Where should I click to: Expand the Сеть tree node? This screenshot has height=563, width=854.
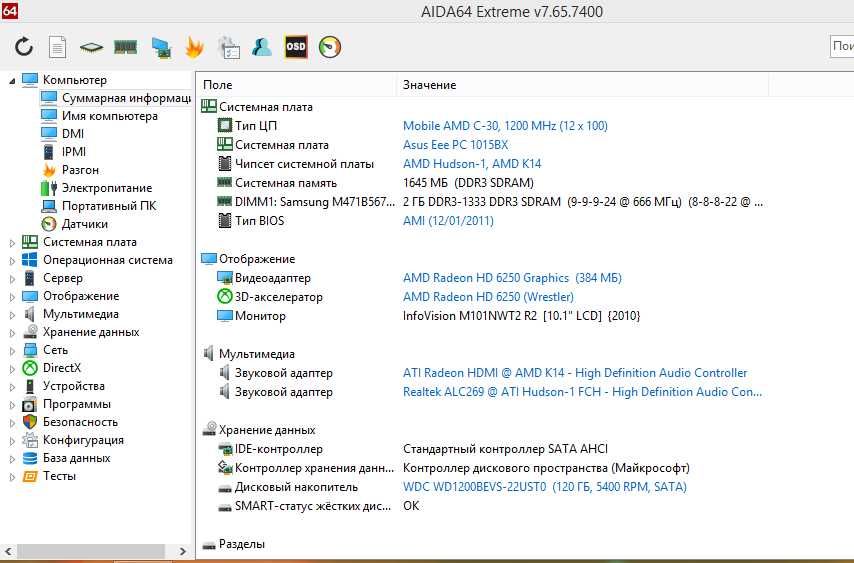[x=12, y=351]
